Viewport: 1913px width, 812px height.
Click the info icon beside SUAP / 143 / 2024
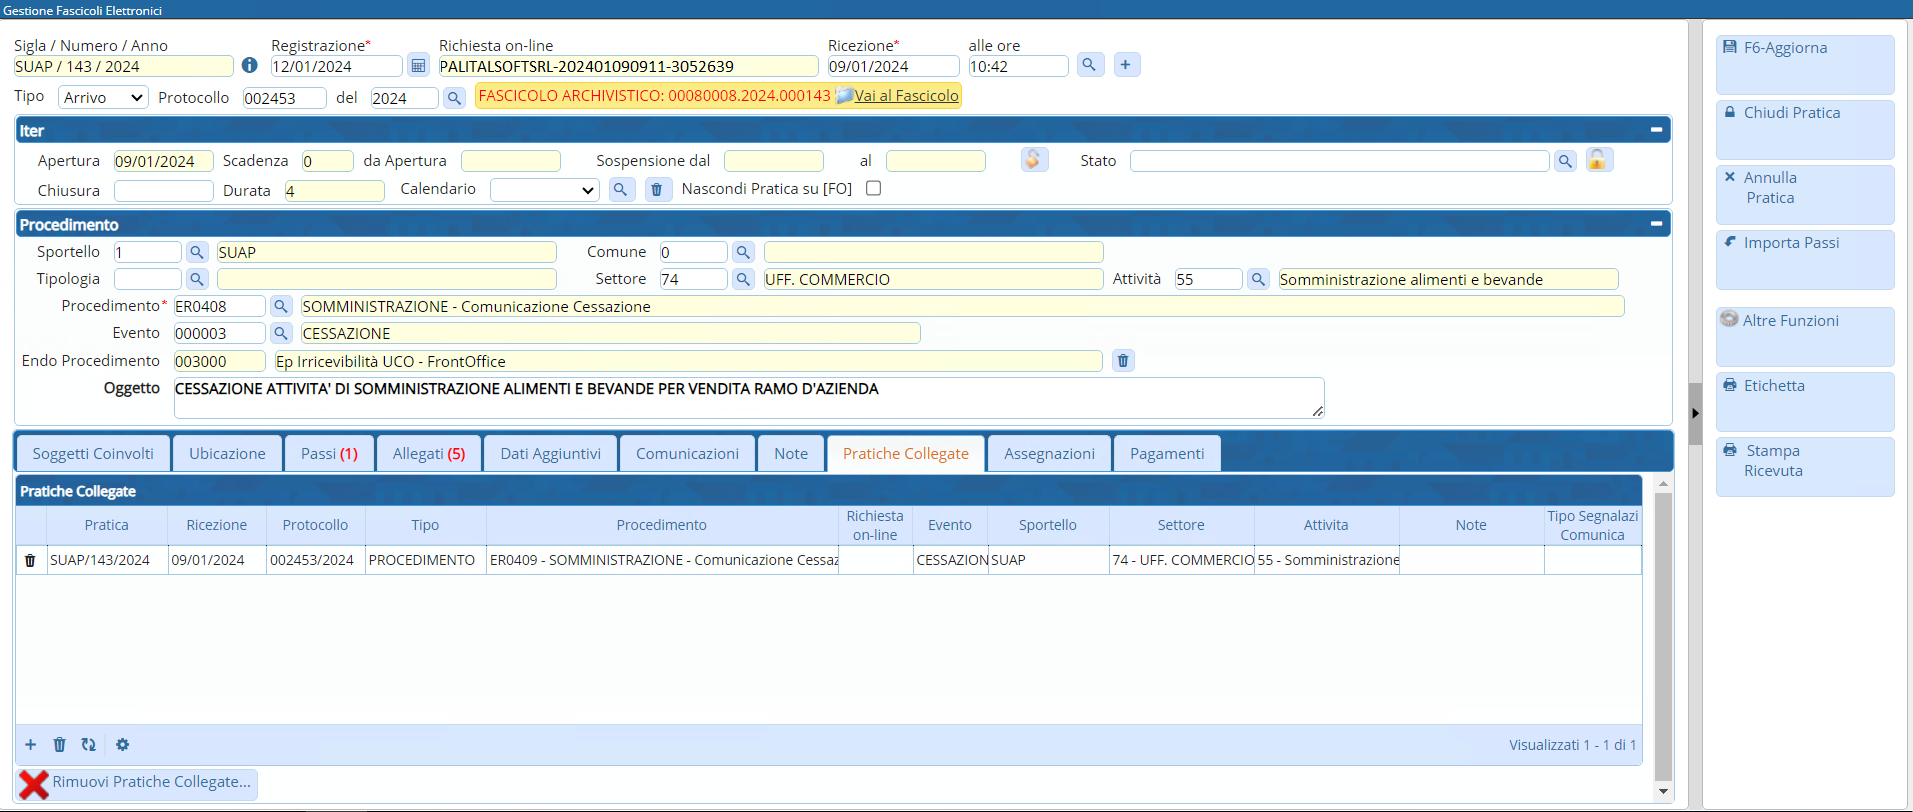[x=249, y=65]
